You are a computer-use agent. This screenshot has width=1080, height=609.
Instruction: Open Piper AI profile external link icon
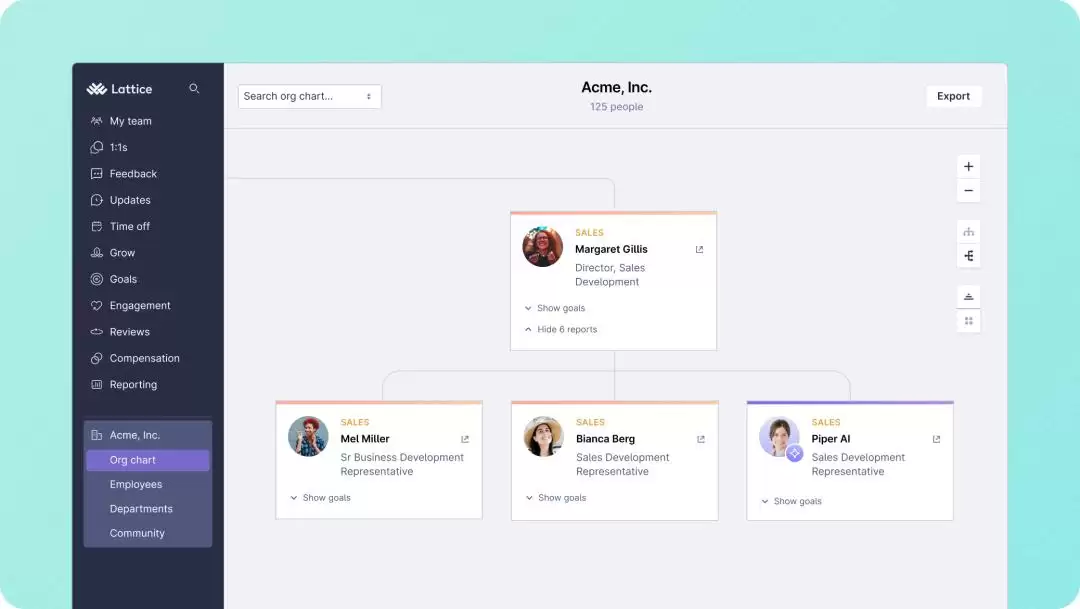(936, 439)
